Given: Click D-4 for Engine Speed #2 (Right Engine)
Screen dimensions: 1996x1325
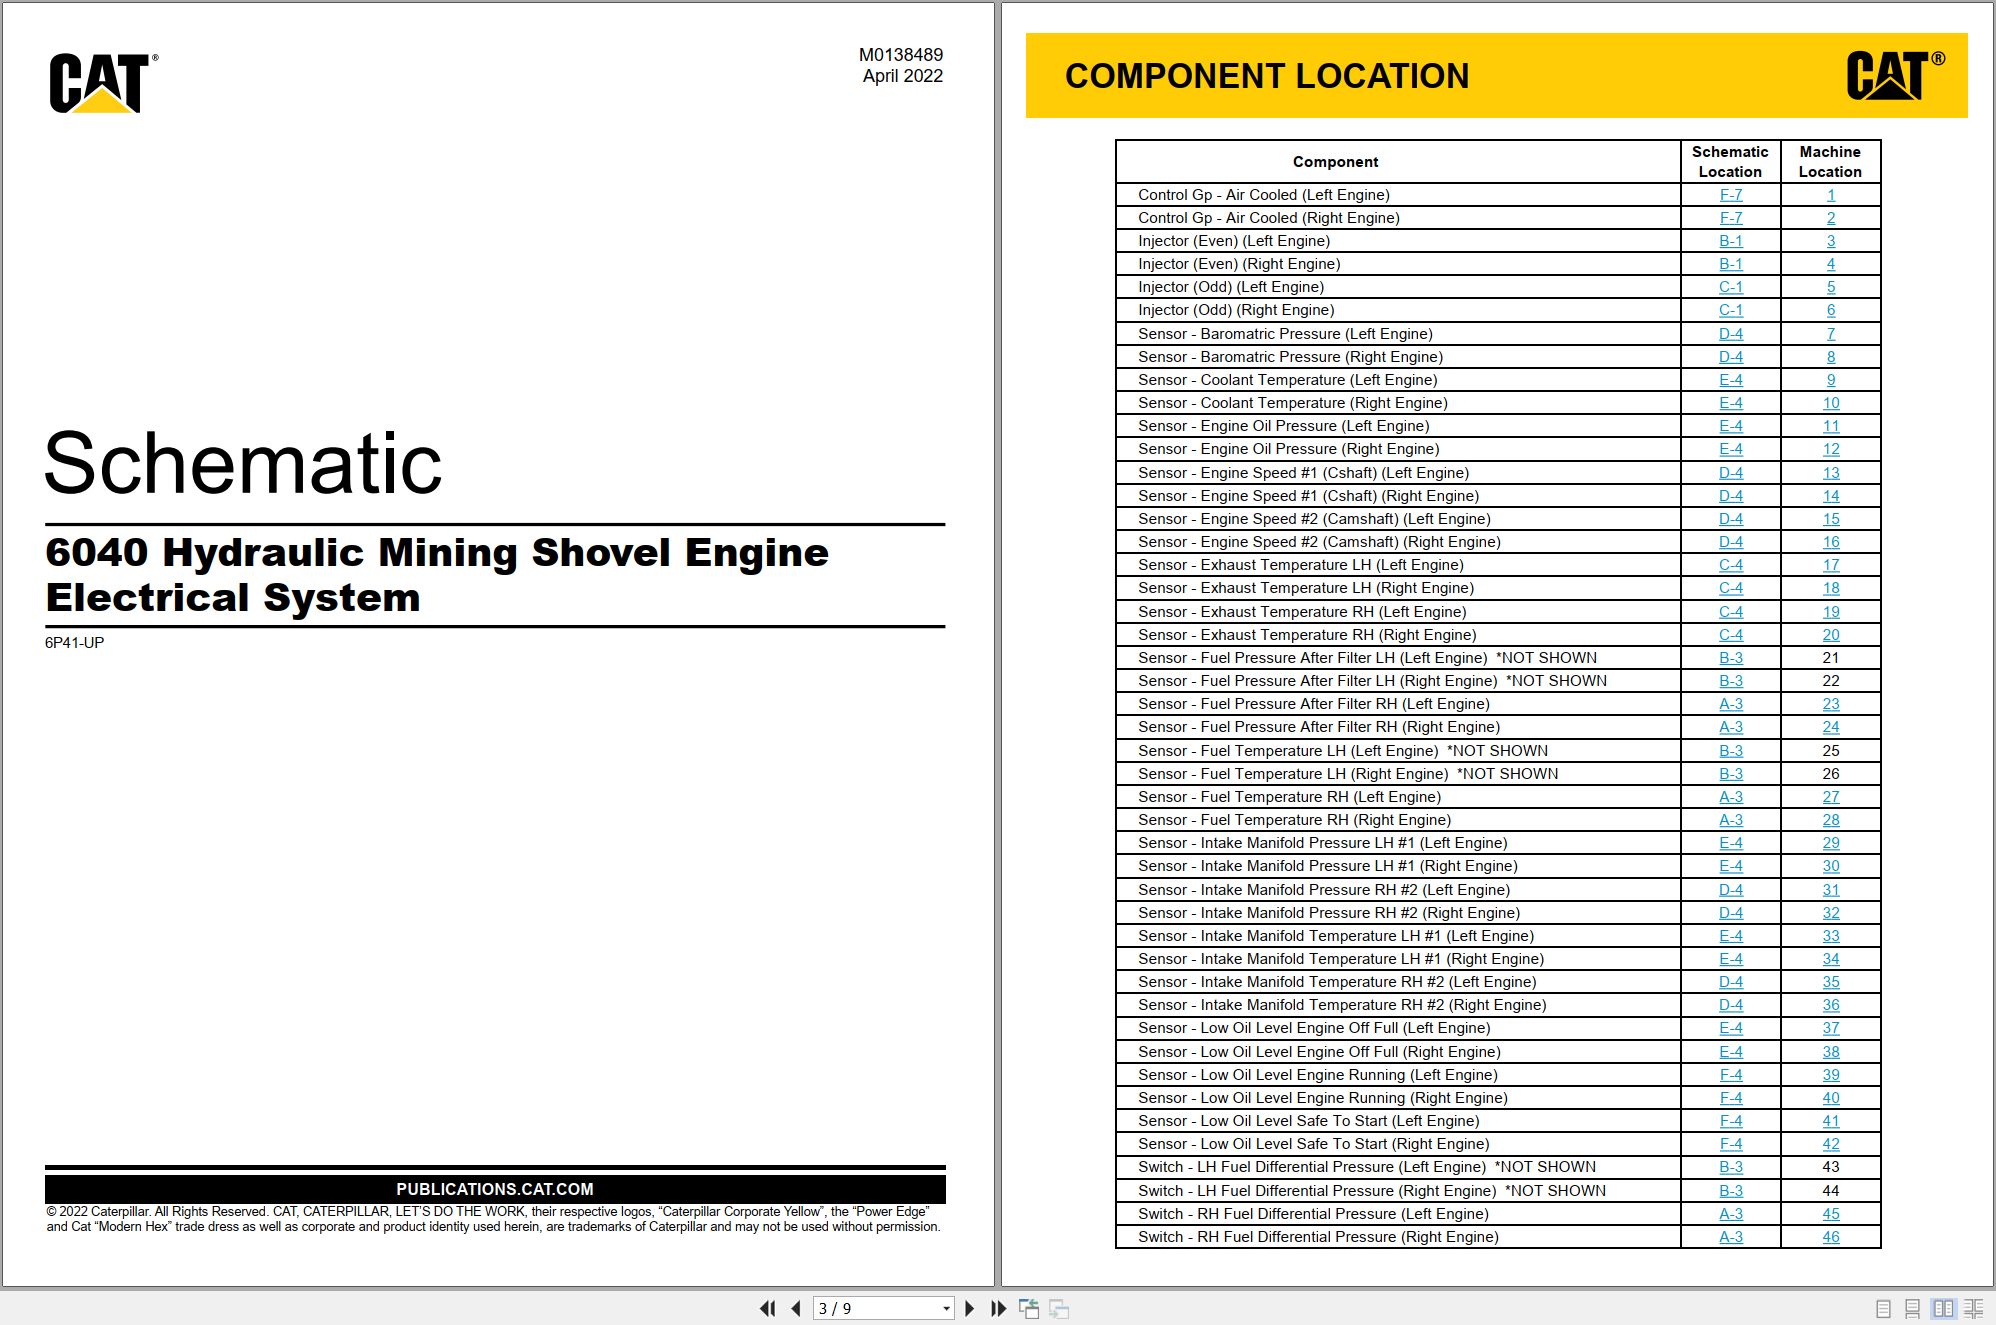Looking at the screenshot, I should click(x=1731, y=542).
